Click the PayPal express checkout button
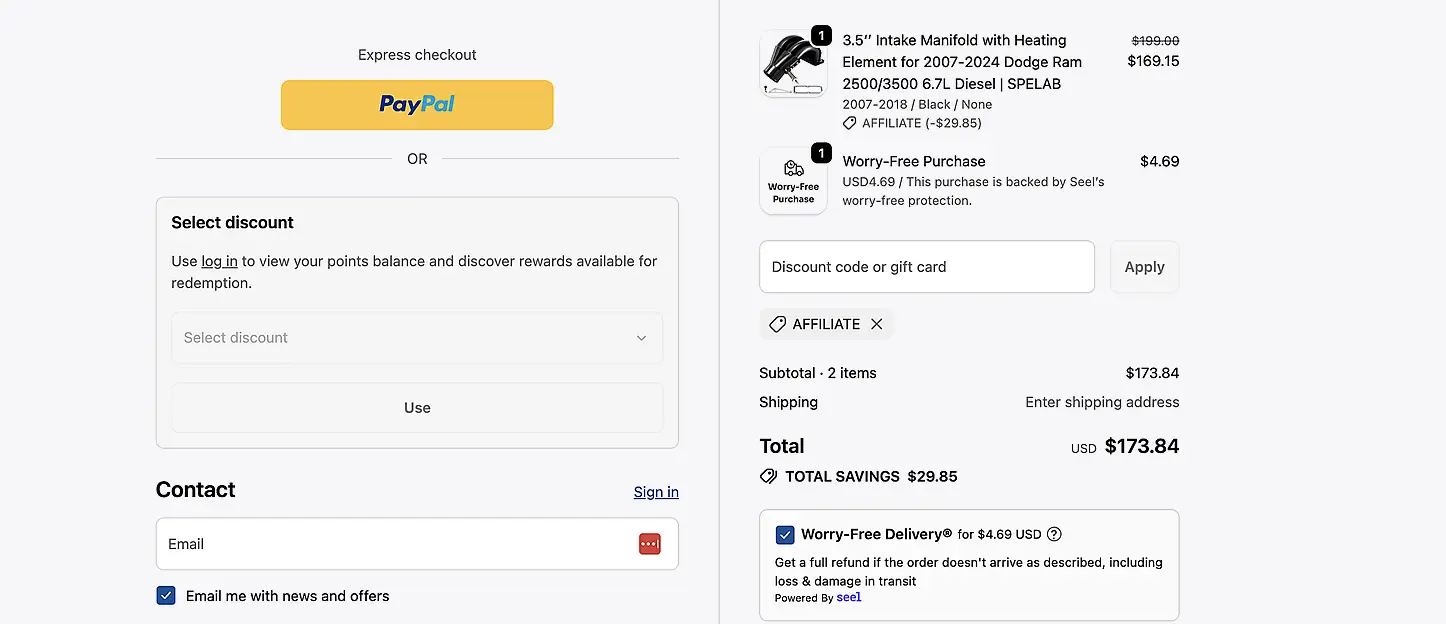The width and height of the screenshot is (1446, 624). (x=417, y=104)
